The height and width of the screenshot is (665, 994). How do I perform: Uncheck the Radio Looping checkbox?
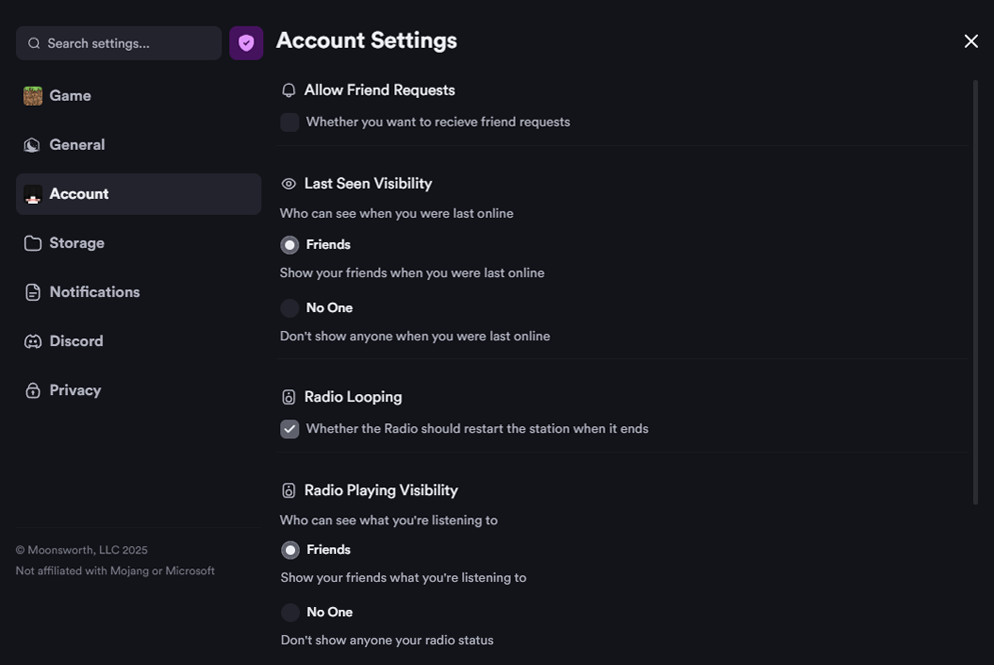pyautogui.click(x=290, y=429)
